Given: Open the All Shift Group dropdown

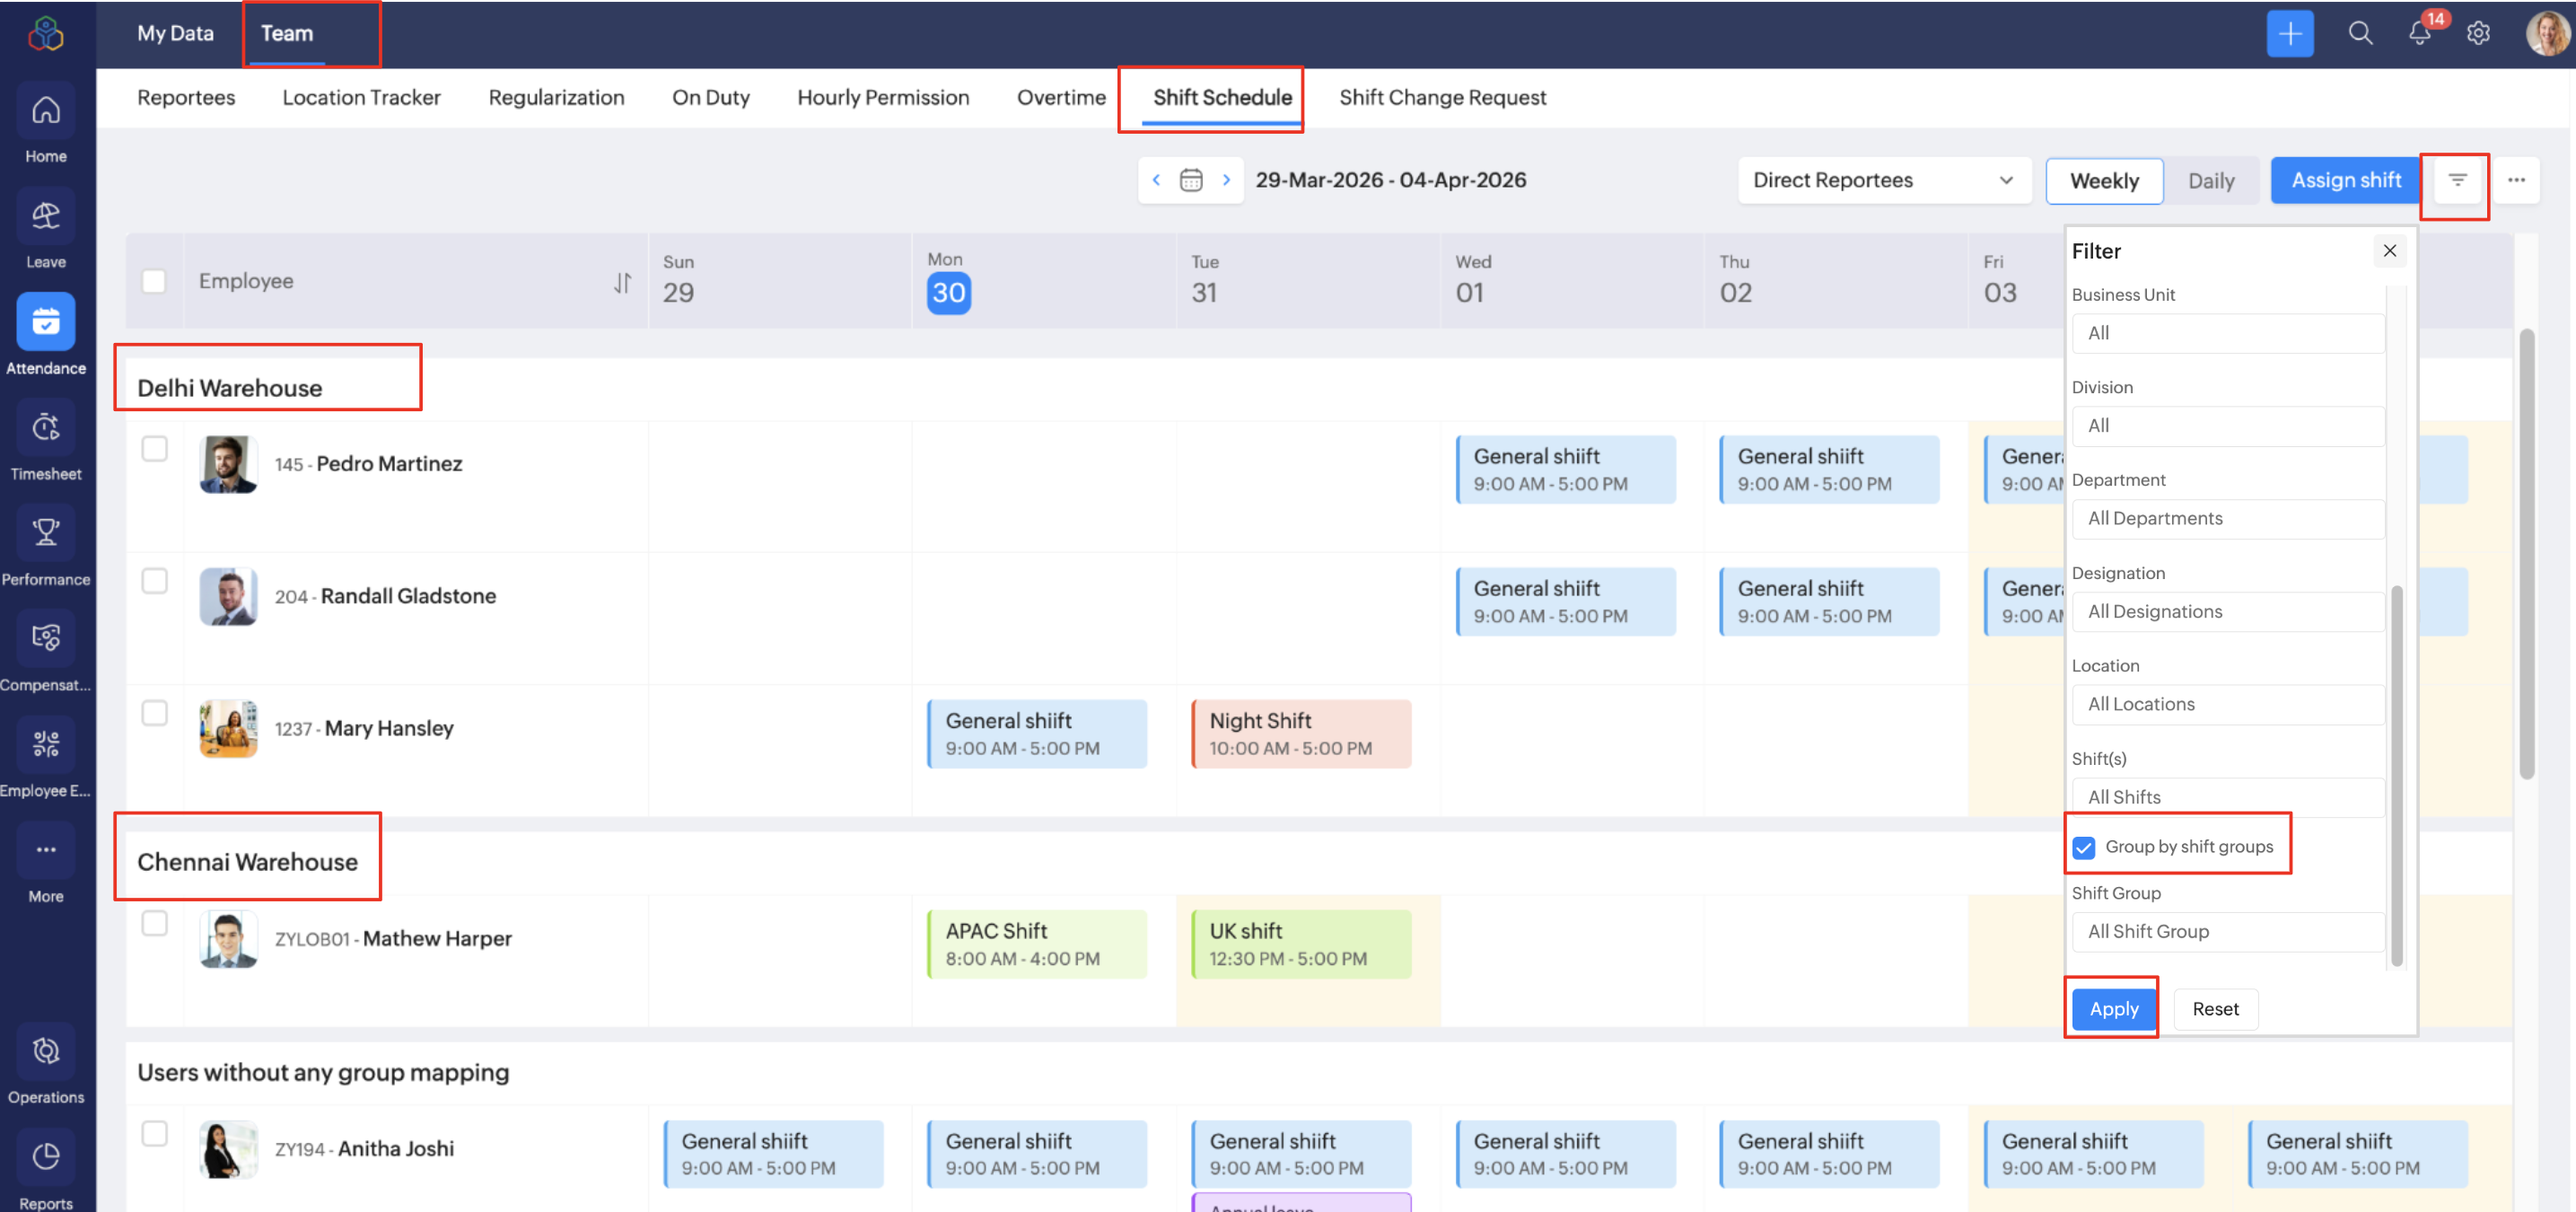Looking at the screenshot, I should coord(2228,931).
